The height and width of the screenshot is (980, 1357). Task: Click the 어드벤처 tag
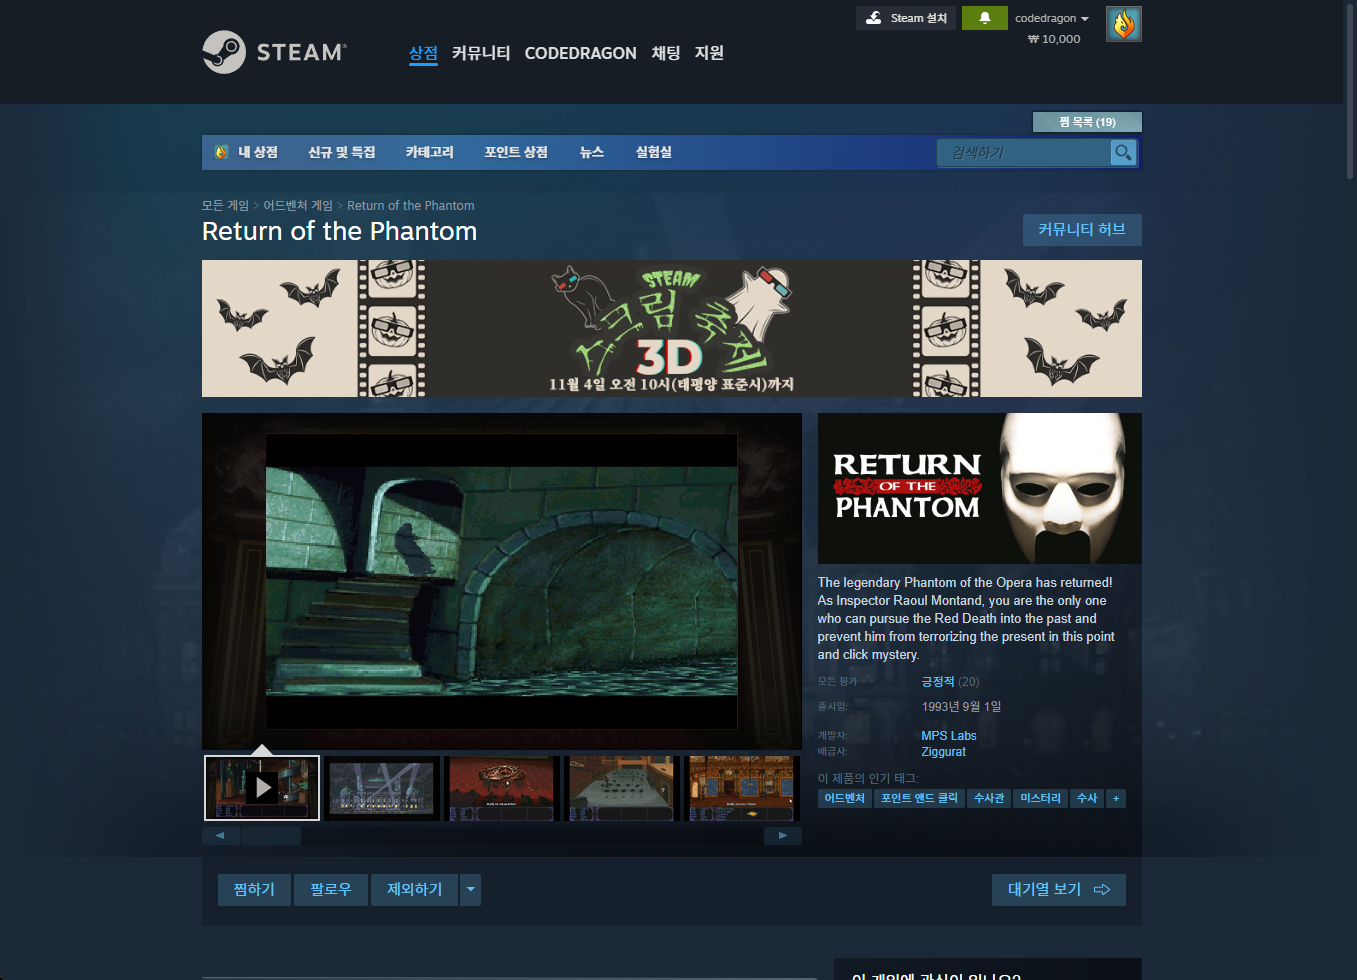(x=844, y=798)
